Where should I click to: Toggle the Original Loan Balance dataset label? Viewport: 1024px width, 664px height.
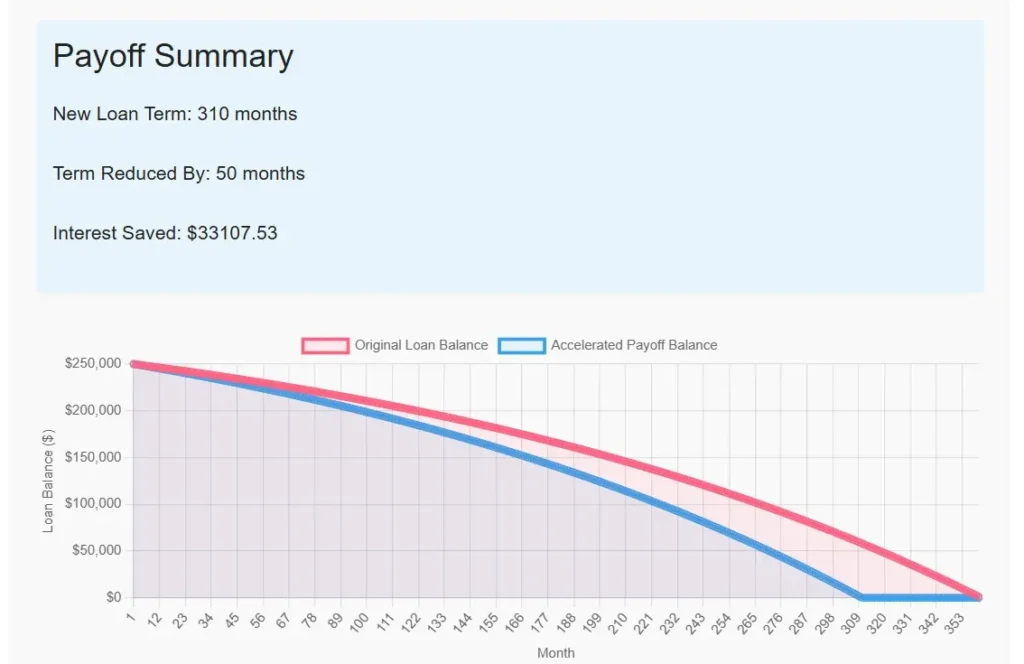421,345
